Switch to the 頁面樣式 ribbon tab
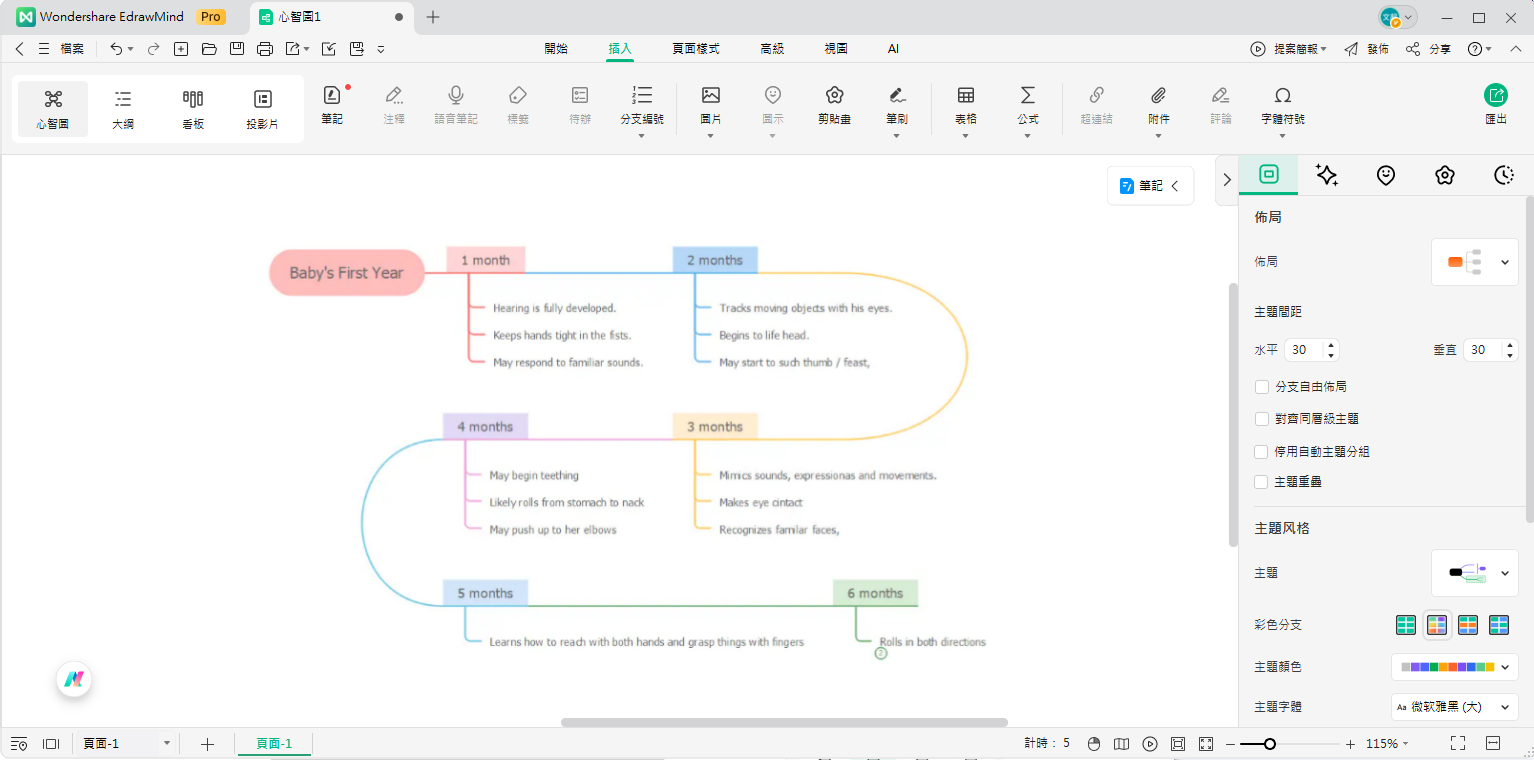The image size is (1534, 760). click(695, 48)
